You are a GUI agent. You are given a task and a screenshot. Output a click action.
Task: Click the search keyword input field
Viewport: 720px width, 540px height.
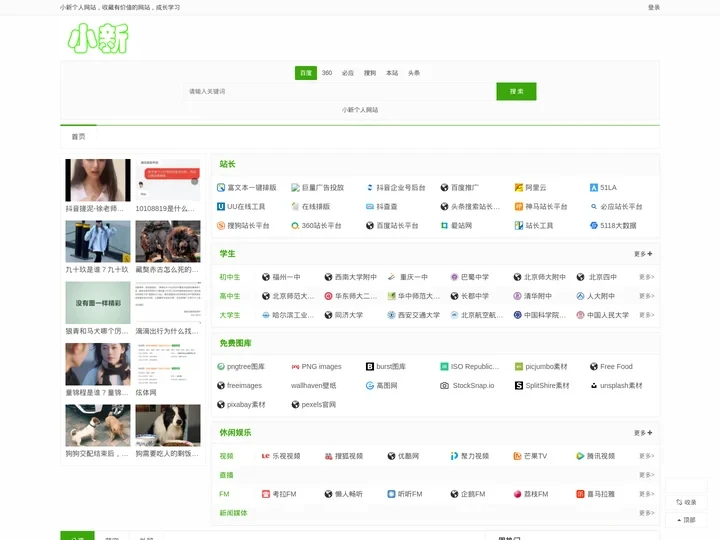click(340, 91)
